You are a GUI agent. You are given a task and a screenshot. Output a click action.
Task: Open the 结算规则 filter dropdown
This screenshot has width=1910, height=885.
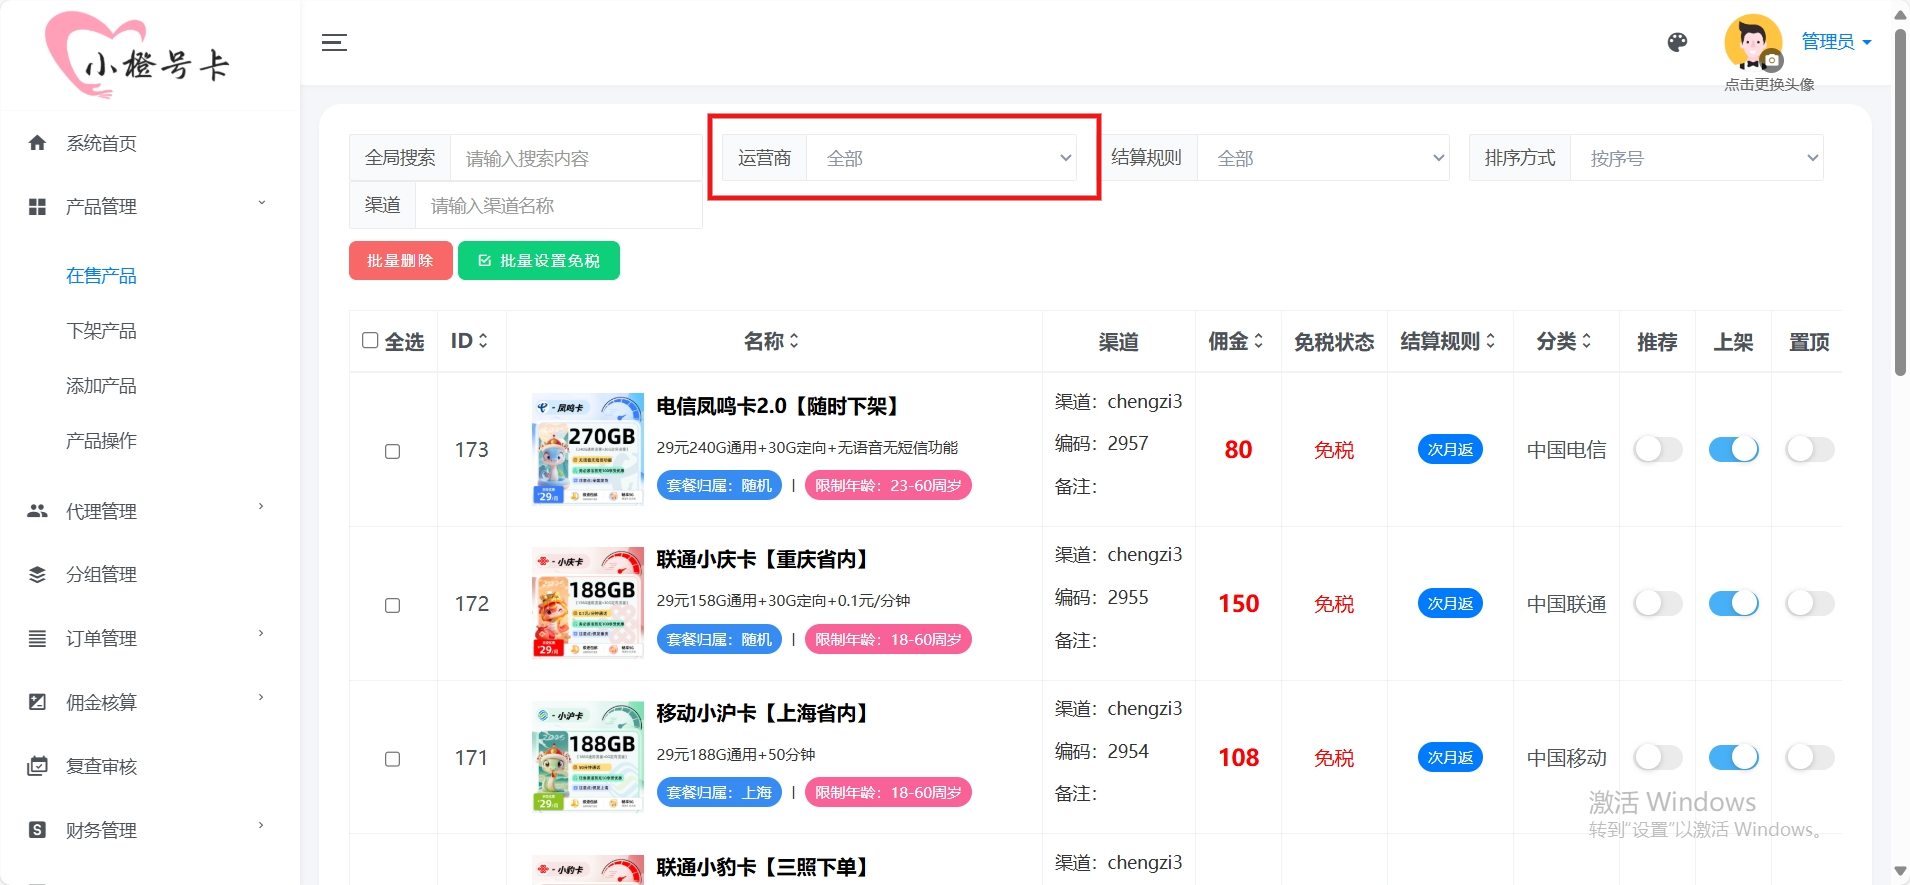click(1323, 158)
